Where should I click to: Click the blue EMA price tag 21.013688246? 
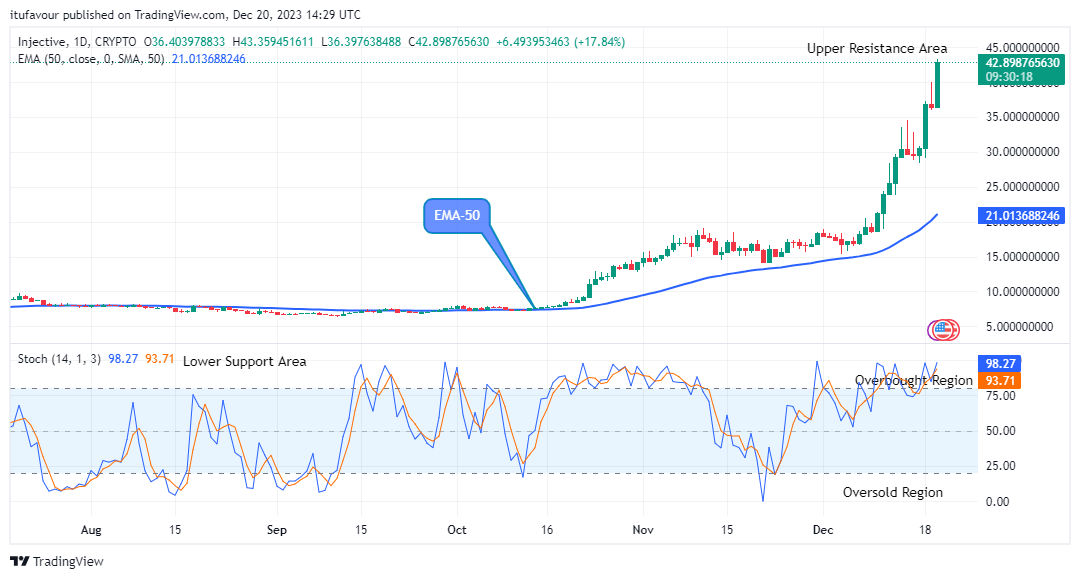(x=1022, y=216)
